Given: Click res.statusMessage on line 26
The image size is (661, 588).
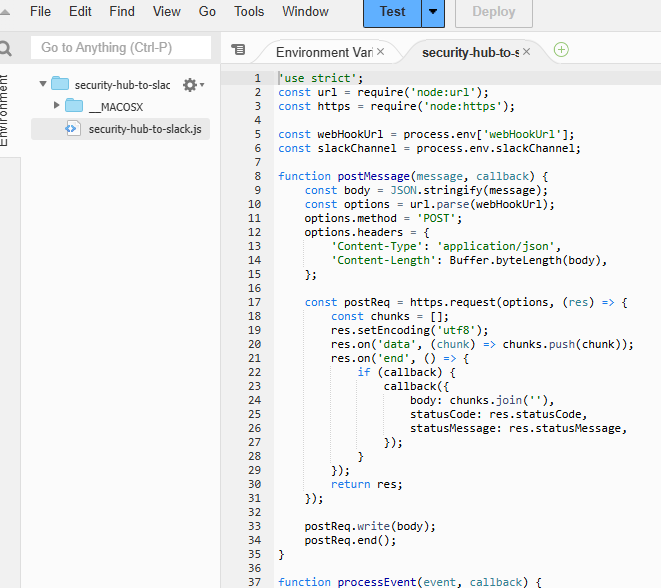Looking at the screenshot, I should (564, 428).
